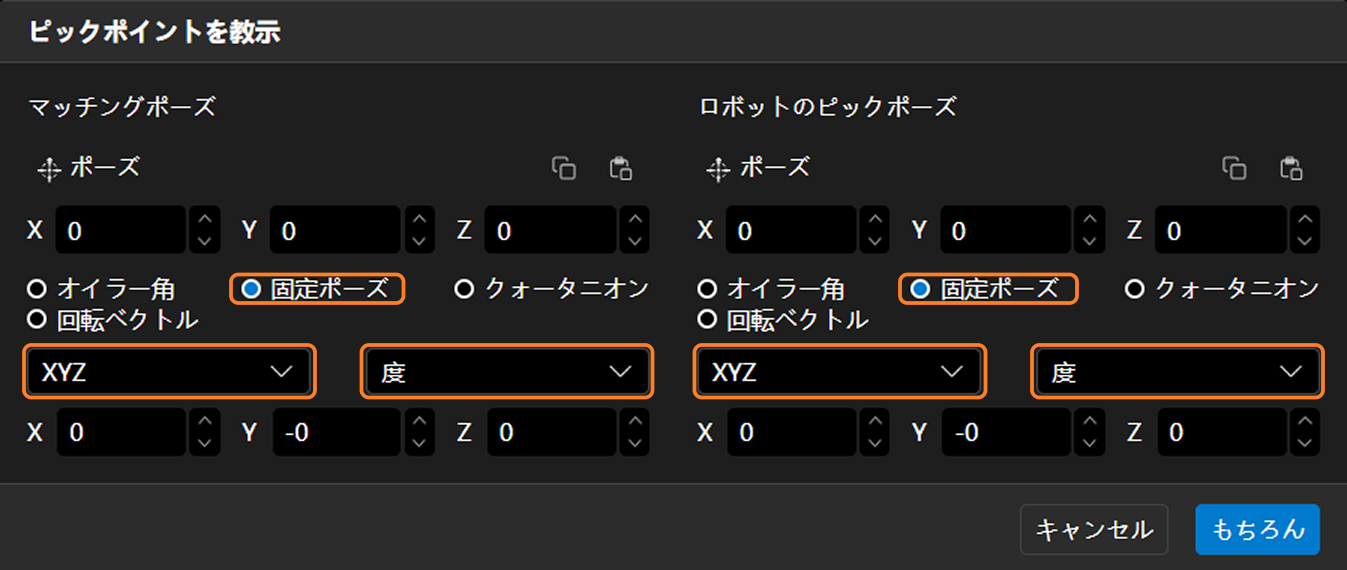Click the キャンセル button
Viewport: 1347px width, 570px height.
coord(1093,529)
